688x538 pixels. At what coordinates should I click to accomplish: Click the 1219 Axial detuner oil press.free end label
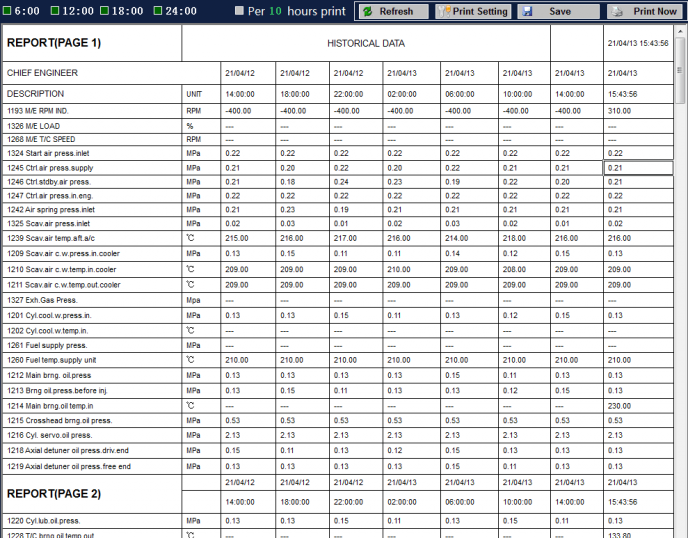(x=69, y=466)
